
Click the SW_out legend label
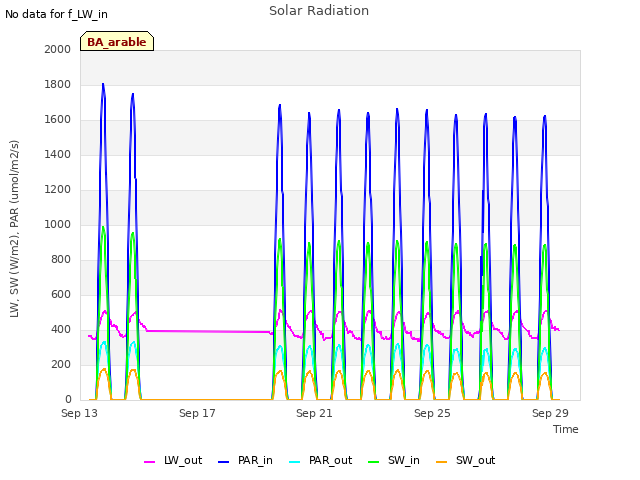(476, 460)
